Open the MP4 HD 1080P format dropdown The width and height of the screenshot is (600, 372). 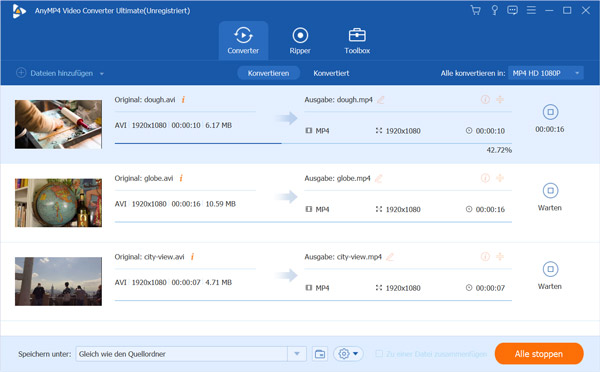coord(546,73)
